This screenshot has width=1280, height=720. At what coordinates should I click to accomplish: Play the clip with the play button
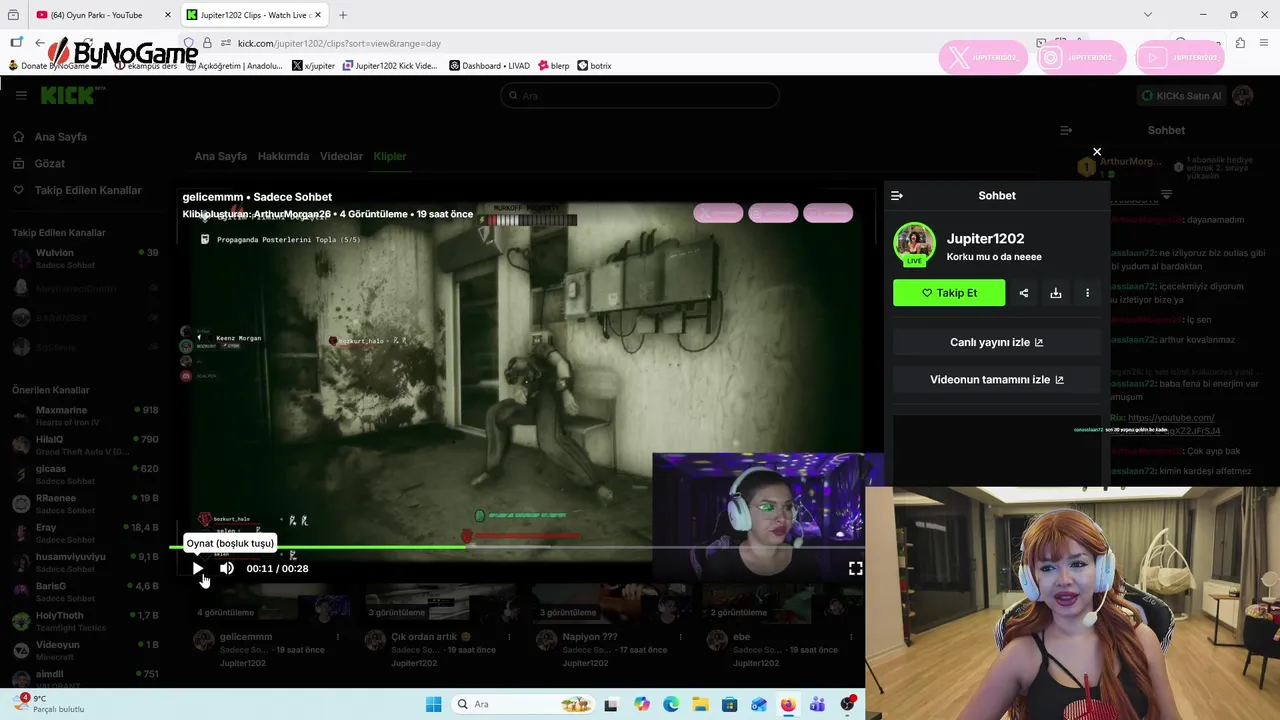click(198, 568)
